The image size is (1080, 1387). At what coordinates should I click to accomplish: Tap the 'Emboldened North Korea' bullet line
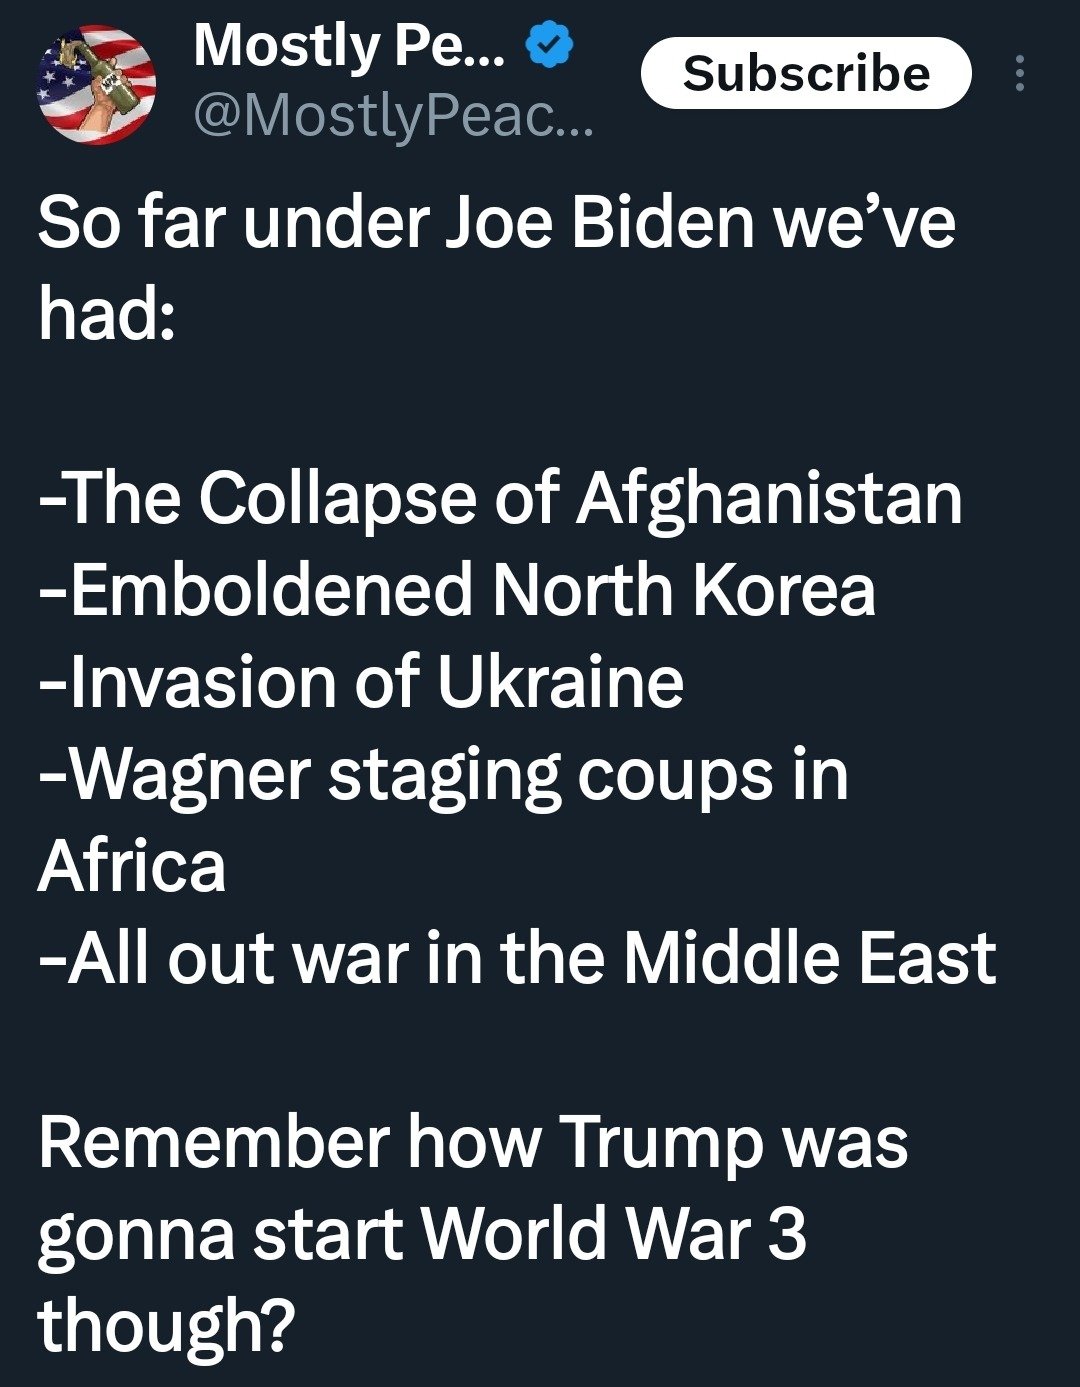457,590
